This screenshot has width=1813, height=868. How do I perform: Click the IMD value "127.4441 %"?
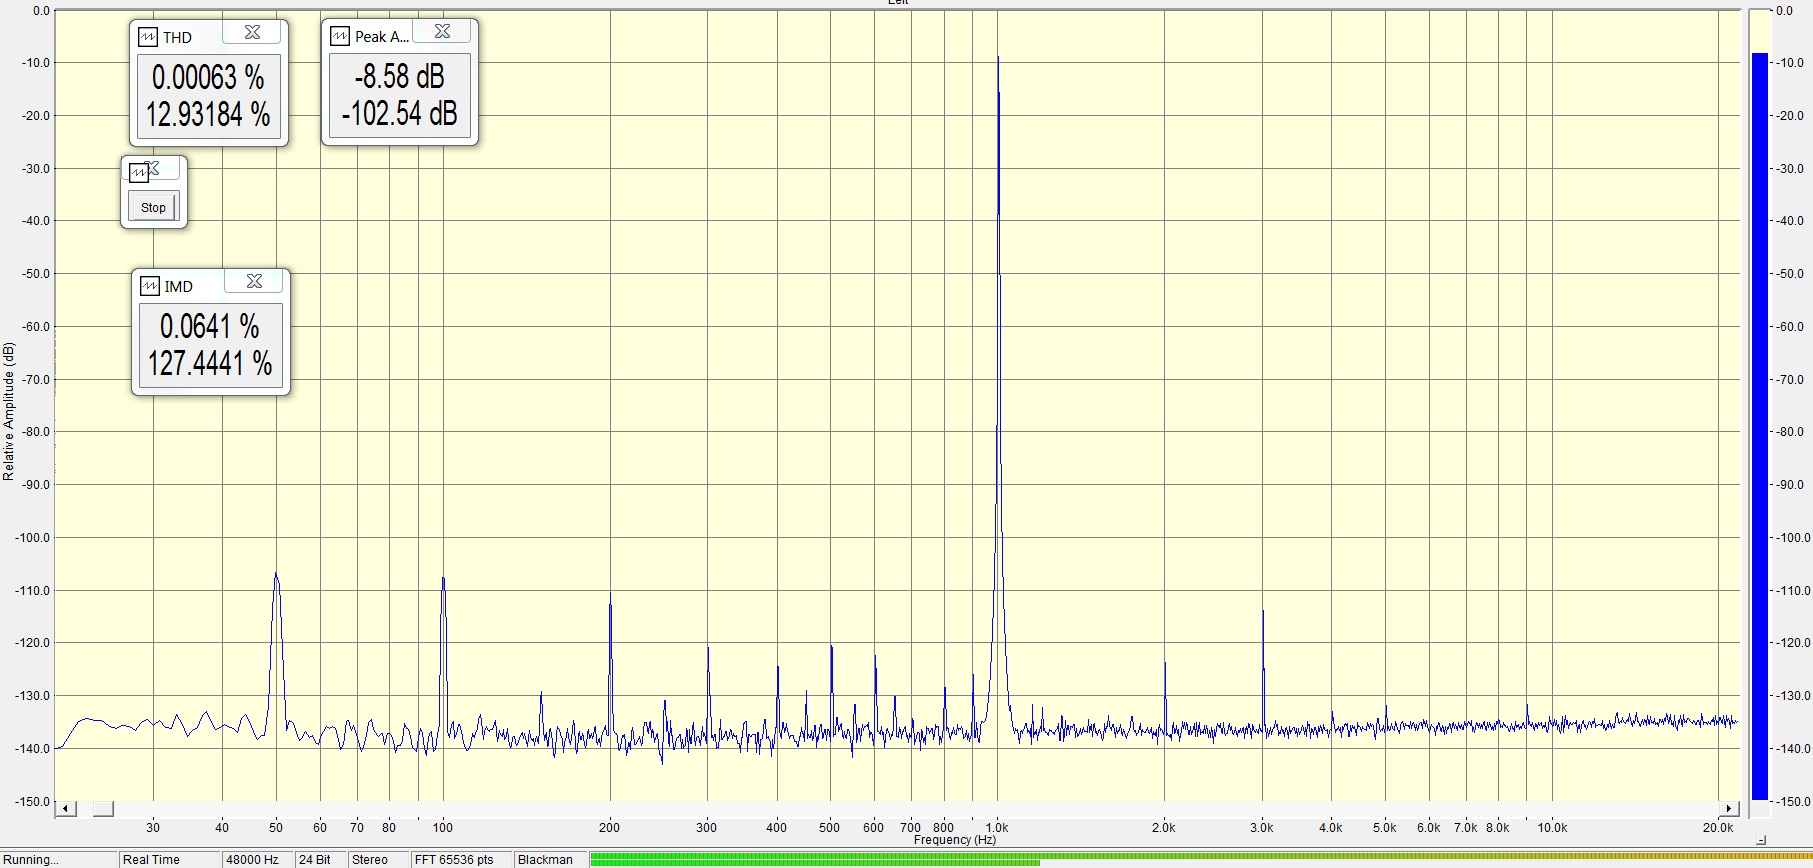[210, 363]
